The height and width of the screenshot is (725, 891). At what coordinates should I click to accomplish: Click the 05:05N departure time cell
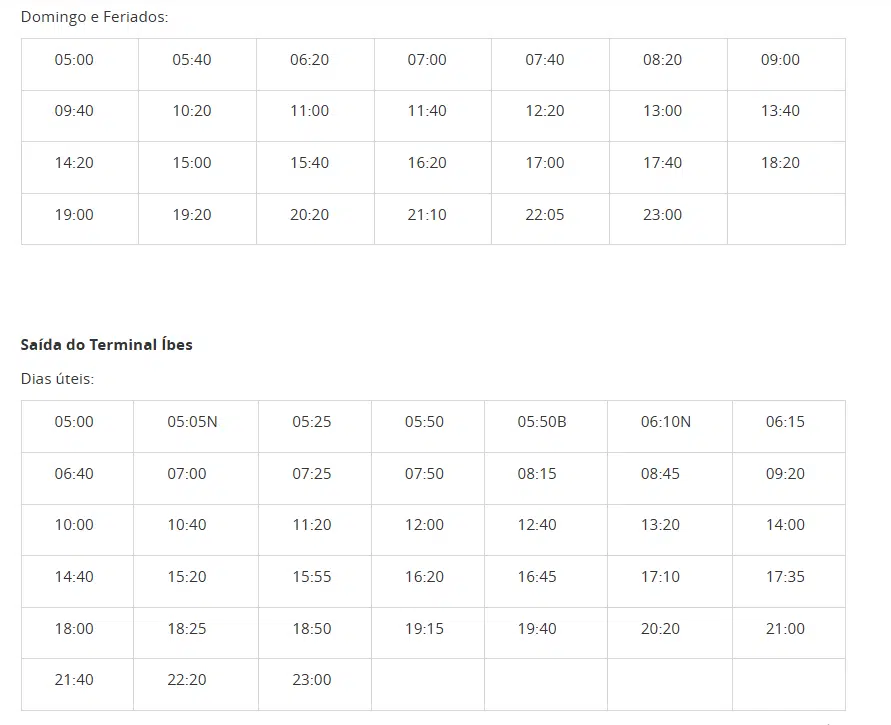(192, 422)
